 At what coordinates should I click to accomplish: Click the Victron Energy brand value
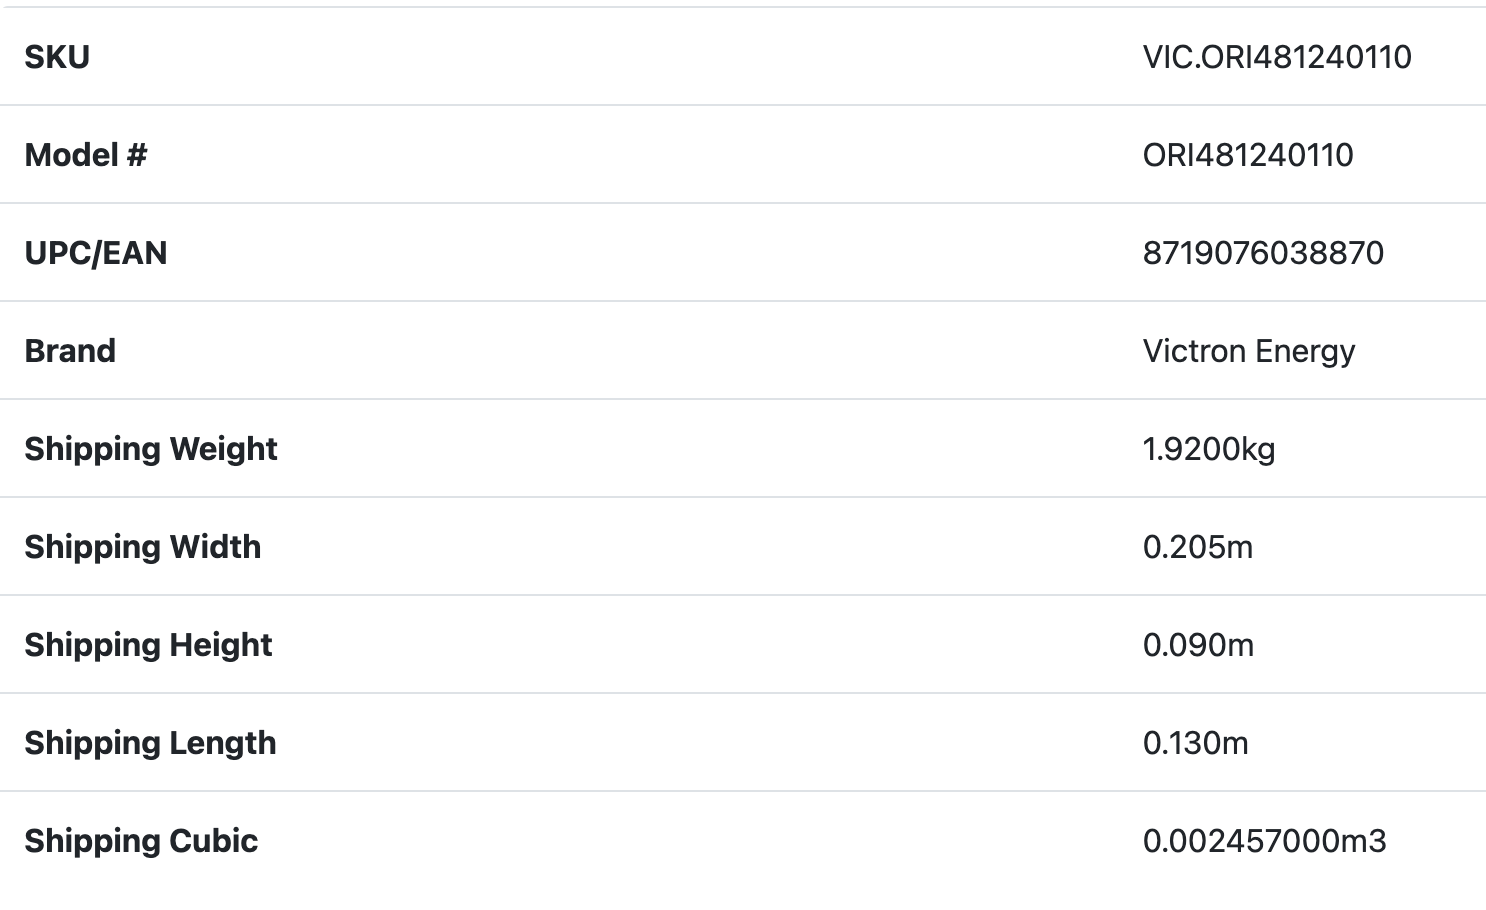(1249, 351)
